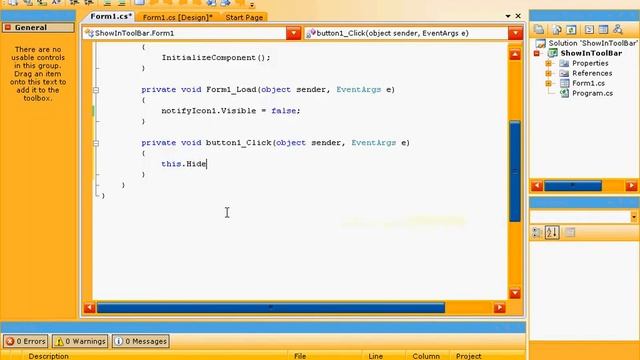The image size is (640, 360).
Task: Toggle the 0 Warnings filter
Action: click(x=80, y=341)
